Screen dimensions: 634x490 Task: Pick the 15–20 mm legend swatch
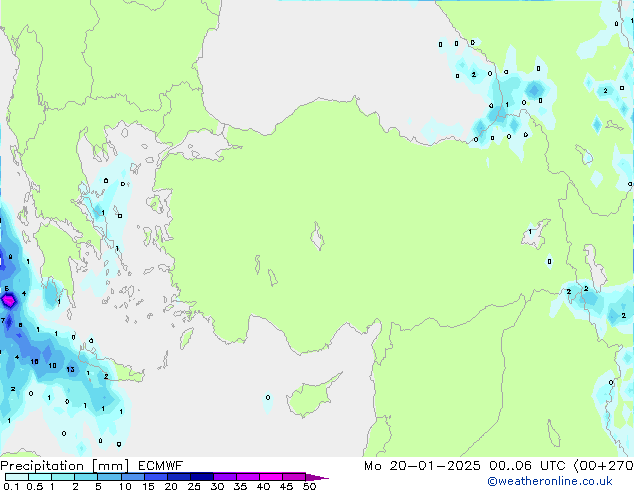tap(155, 477)
